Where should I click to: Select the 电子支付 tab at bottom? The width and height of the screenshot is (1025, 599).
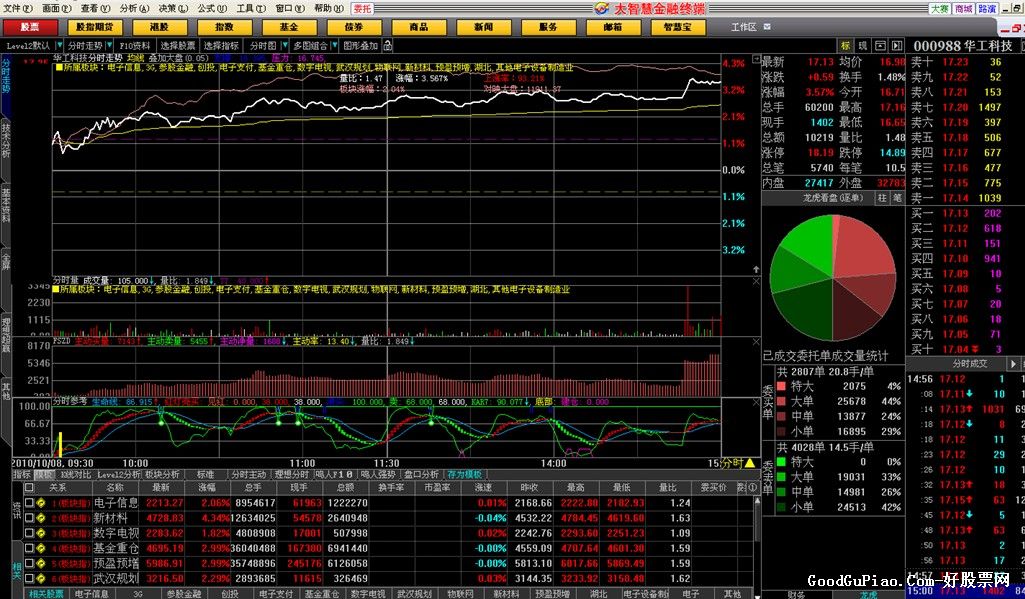(276, 594)
